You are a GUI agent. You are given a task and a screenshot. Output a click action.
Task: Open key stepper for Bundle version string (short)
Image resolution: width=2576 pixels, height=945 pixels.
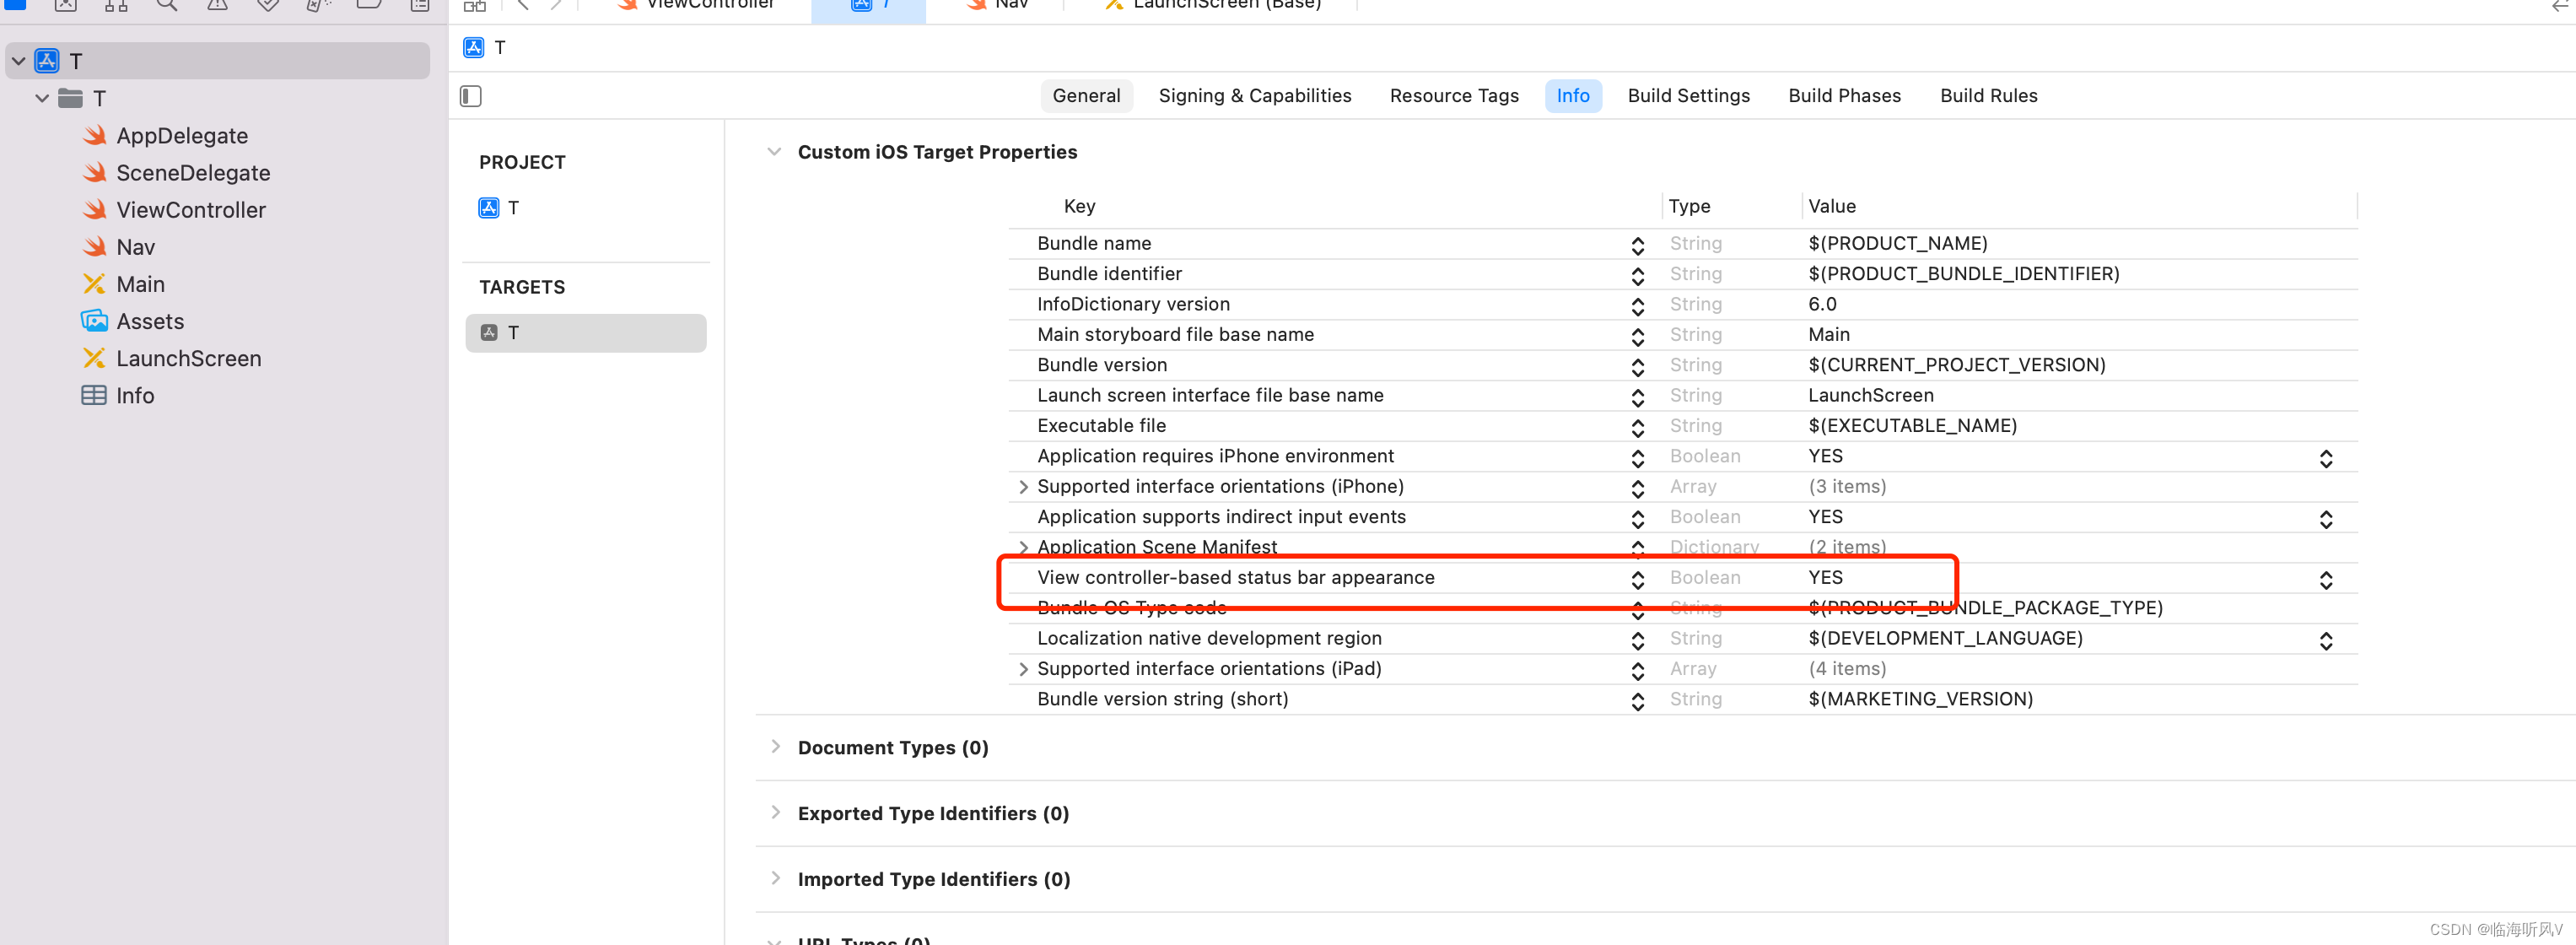(x=1637, y=701)
